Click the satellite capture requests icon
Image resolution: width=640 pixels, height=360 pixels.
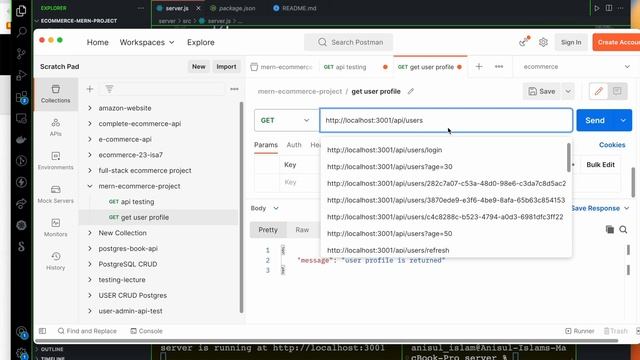coord(524,42)
